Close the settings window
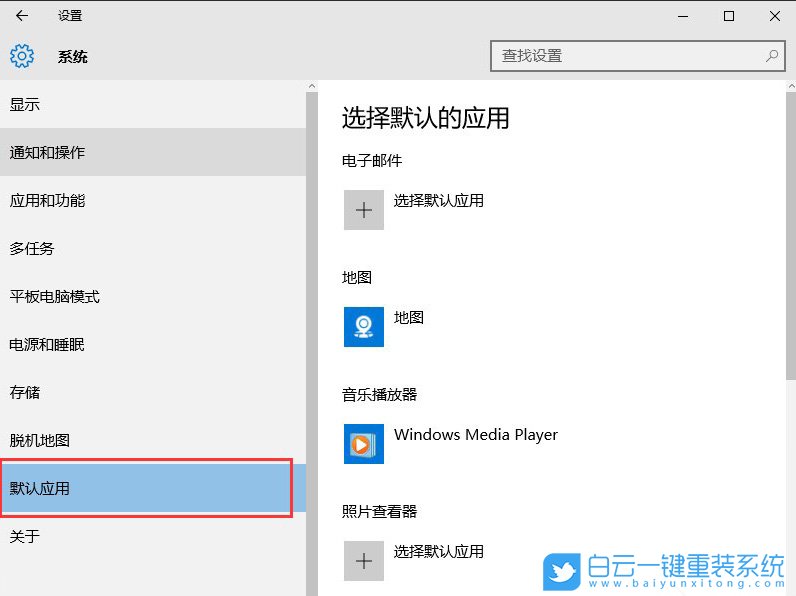The width and height of the screenshot is (796, 596). point(775,16)
